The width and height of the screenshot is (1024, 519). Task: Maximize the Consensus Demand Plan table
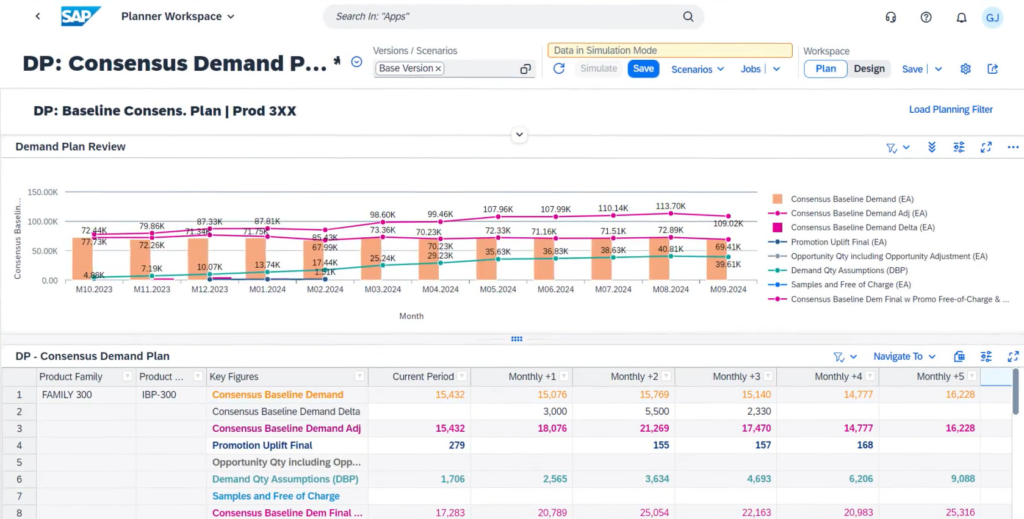[1013, 356]
